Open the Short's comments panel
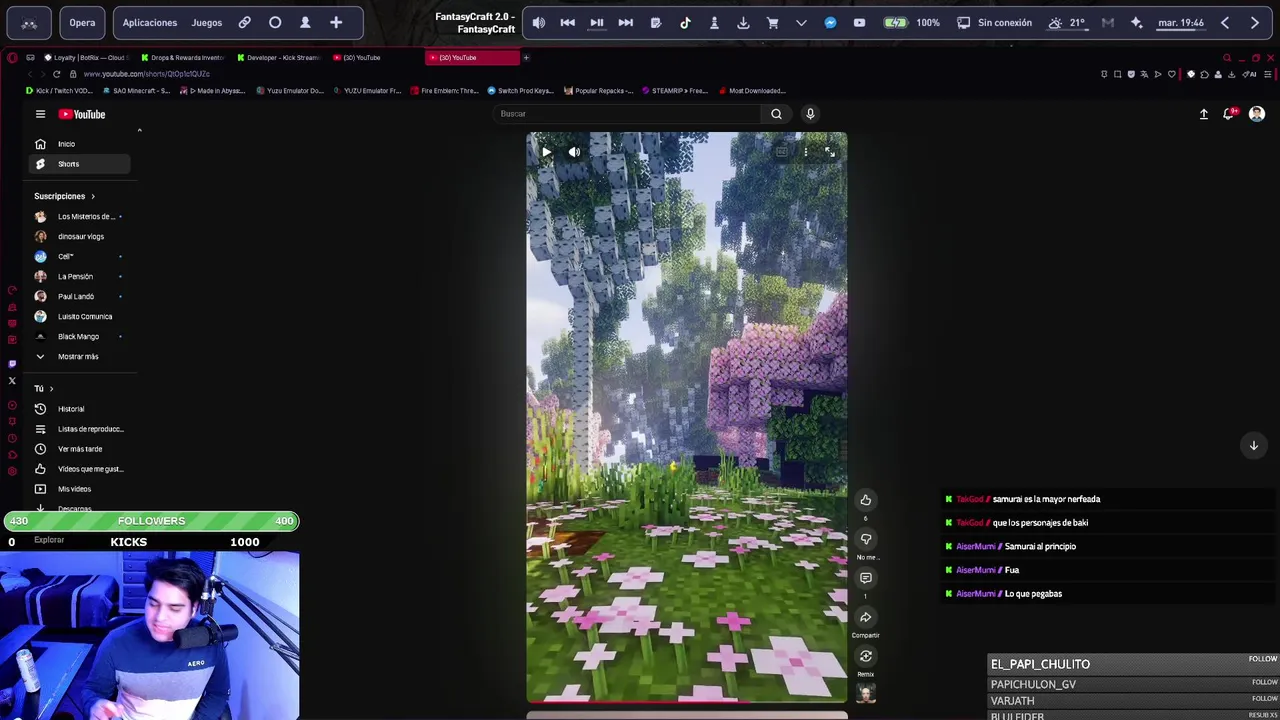 [x=866, y=578]
